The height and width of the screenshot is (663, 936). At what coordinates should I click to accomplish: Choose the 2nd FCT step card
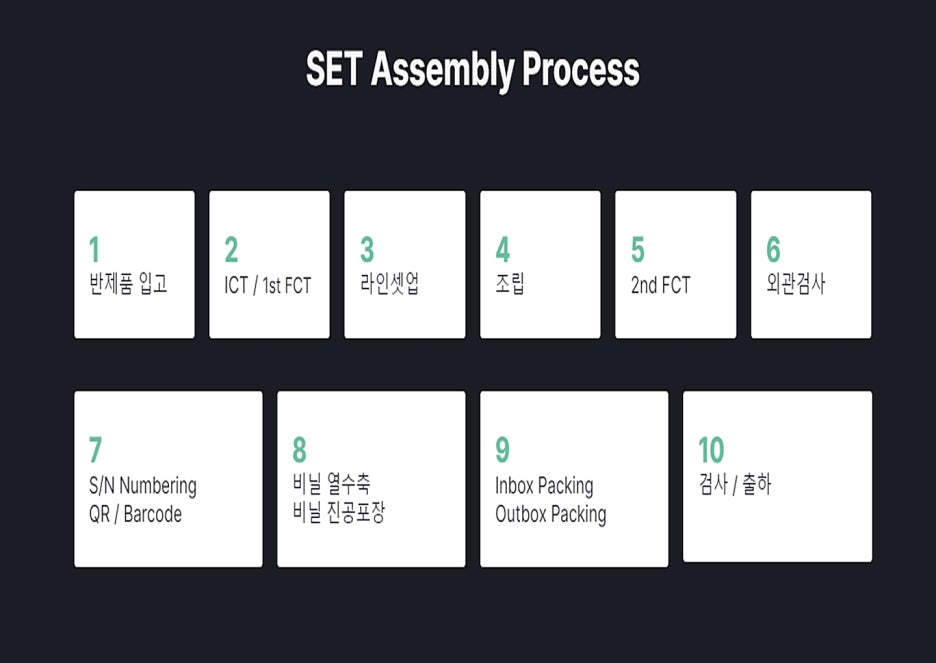point(676,264)
